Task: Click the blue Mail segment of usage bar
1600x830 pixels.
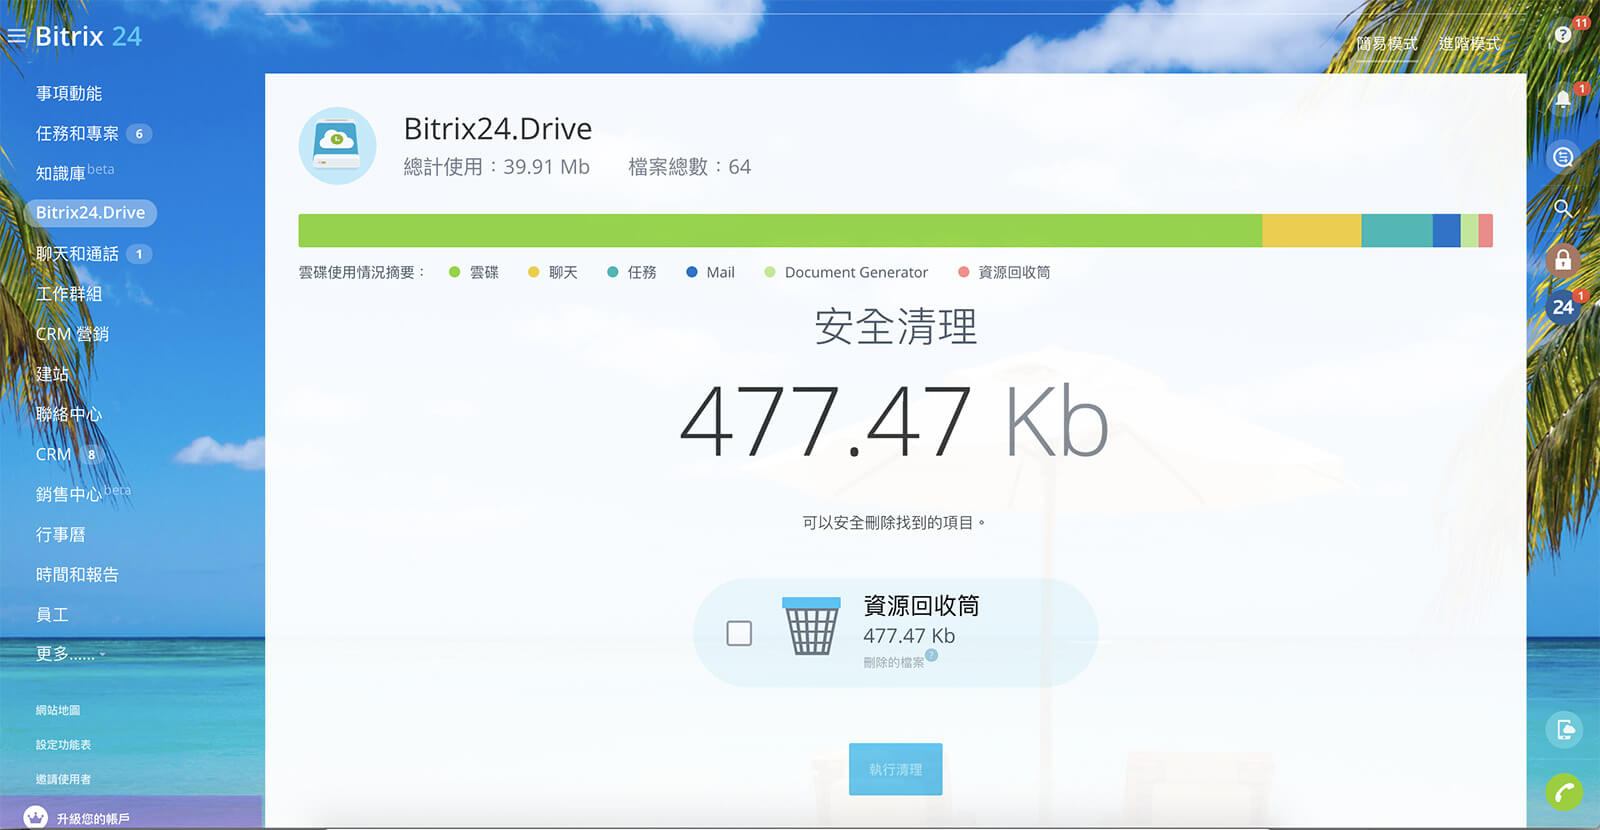Action: 1446,230
